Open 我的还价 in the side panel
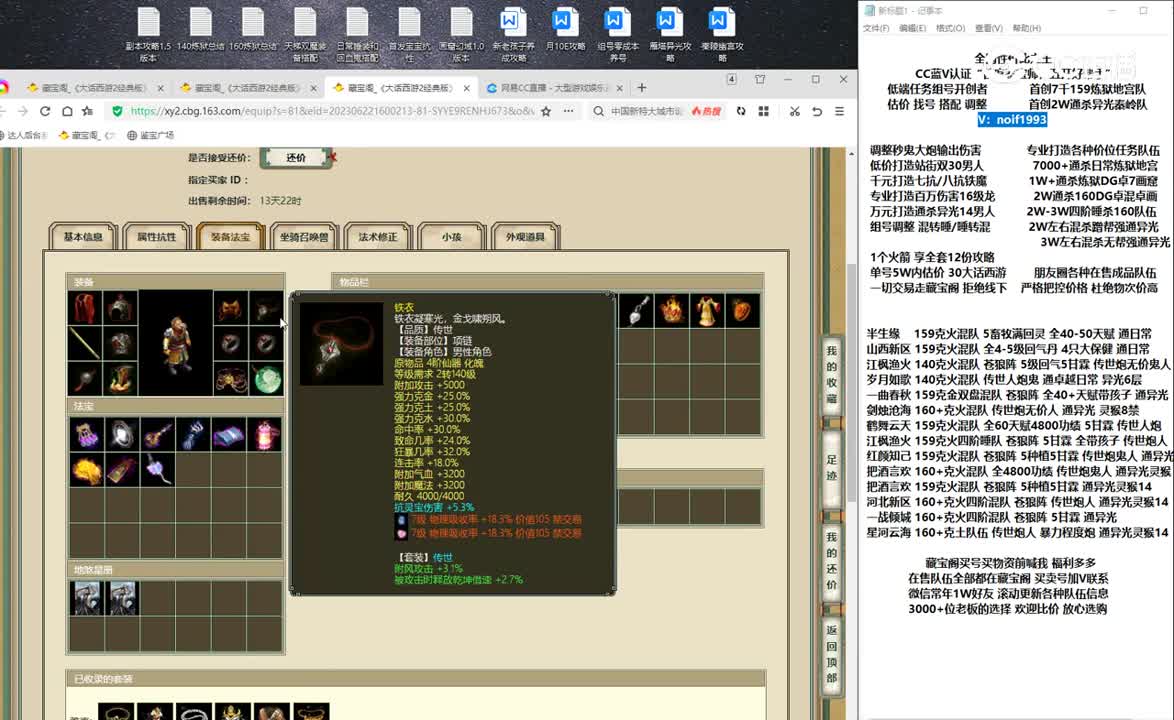The width and height of the screenshot is (1174, 720). pos(831,561)
